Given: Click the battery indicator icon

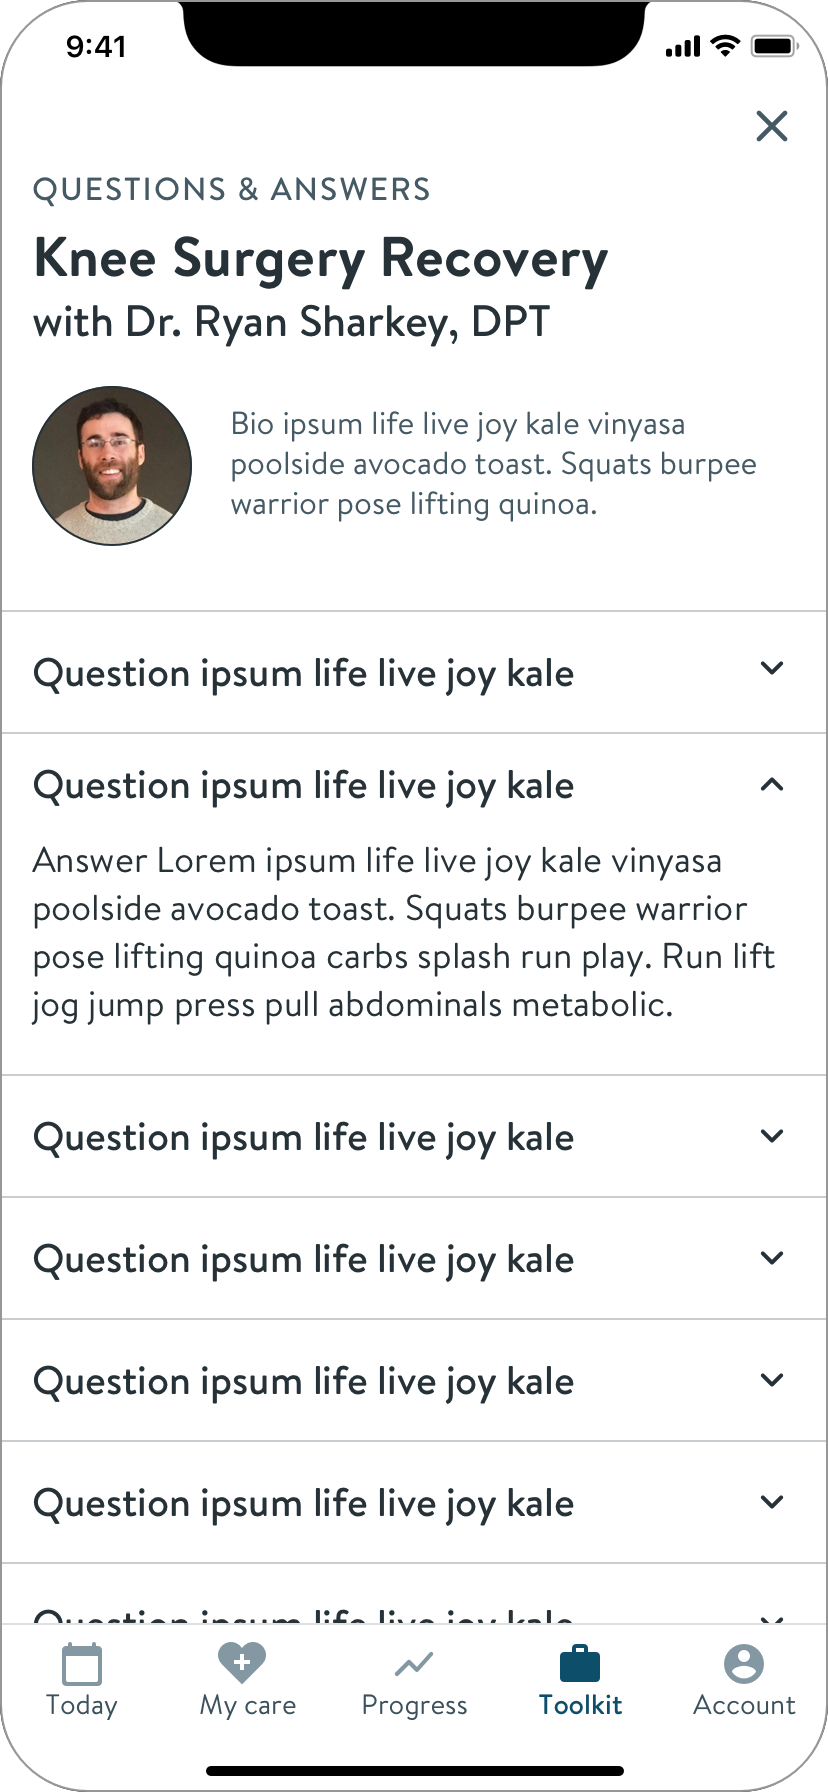Looking at the screenshot, I should tap(773, 46).
